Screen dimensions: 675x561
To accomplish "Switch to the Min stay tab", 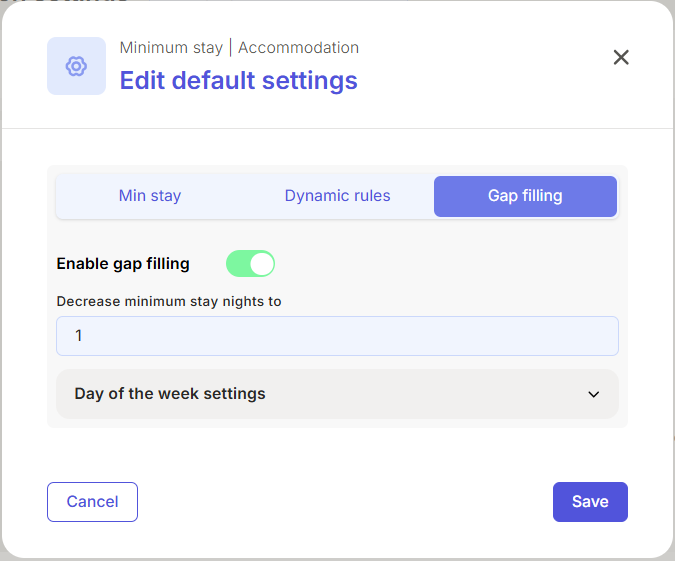I will point(150,196).
